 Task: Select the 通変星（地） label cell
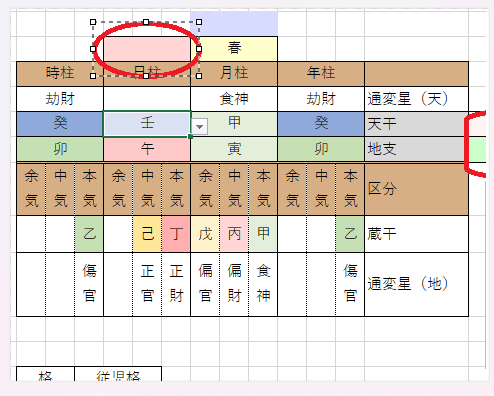tap(417, 284)
